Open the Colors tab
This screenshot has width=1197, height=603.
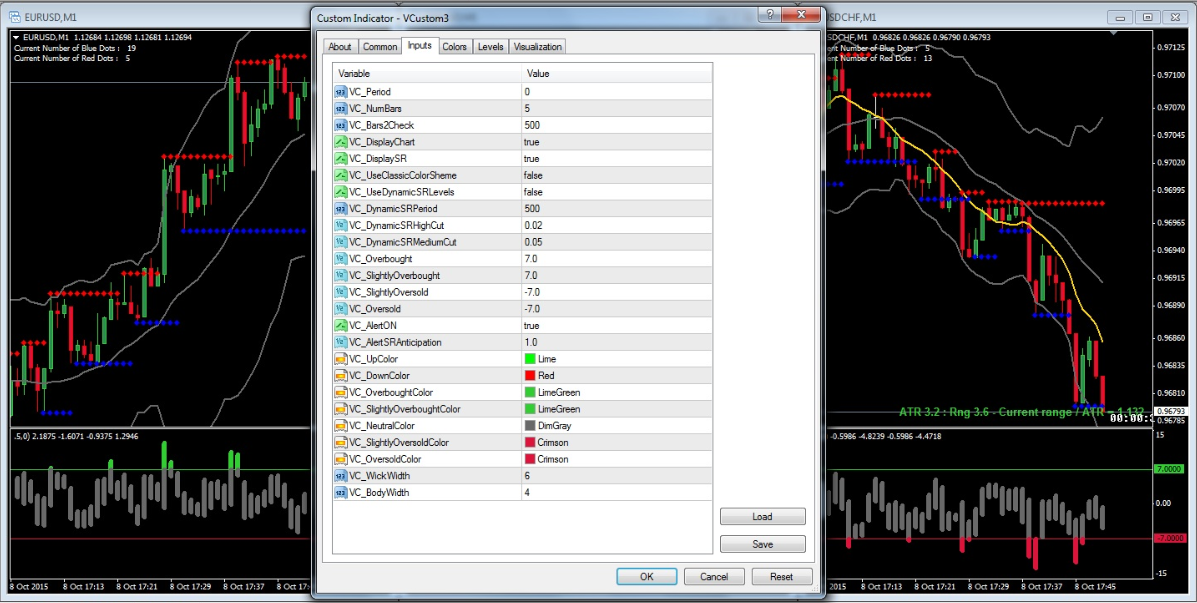[454, 47]
